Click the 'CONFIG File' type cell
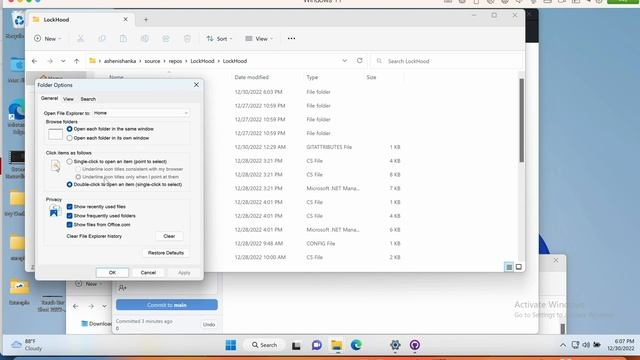This screenshot has height=360, width=640. [x=321, y=244]
